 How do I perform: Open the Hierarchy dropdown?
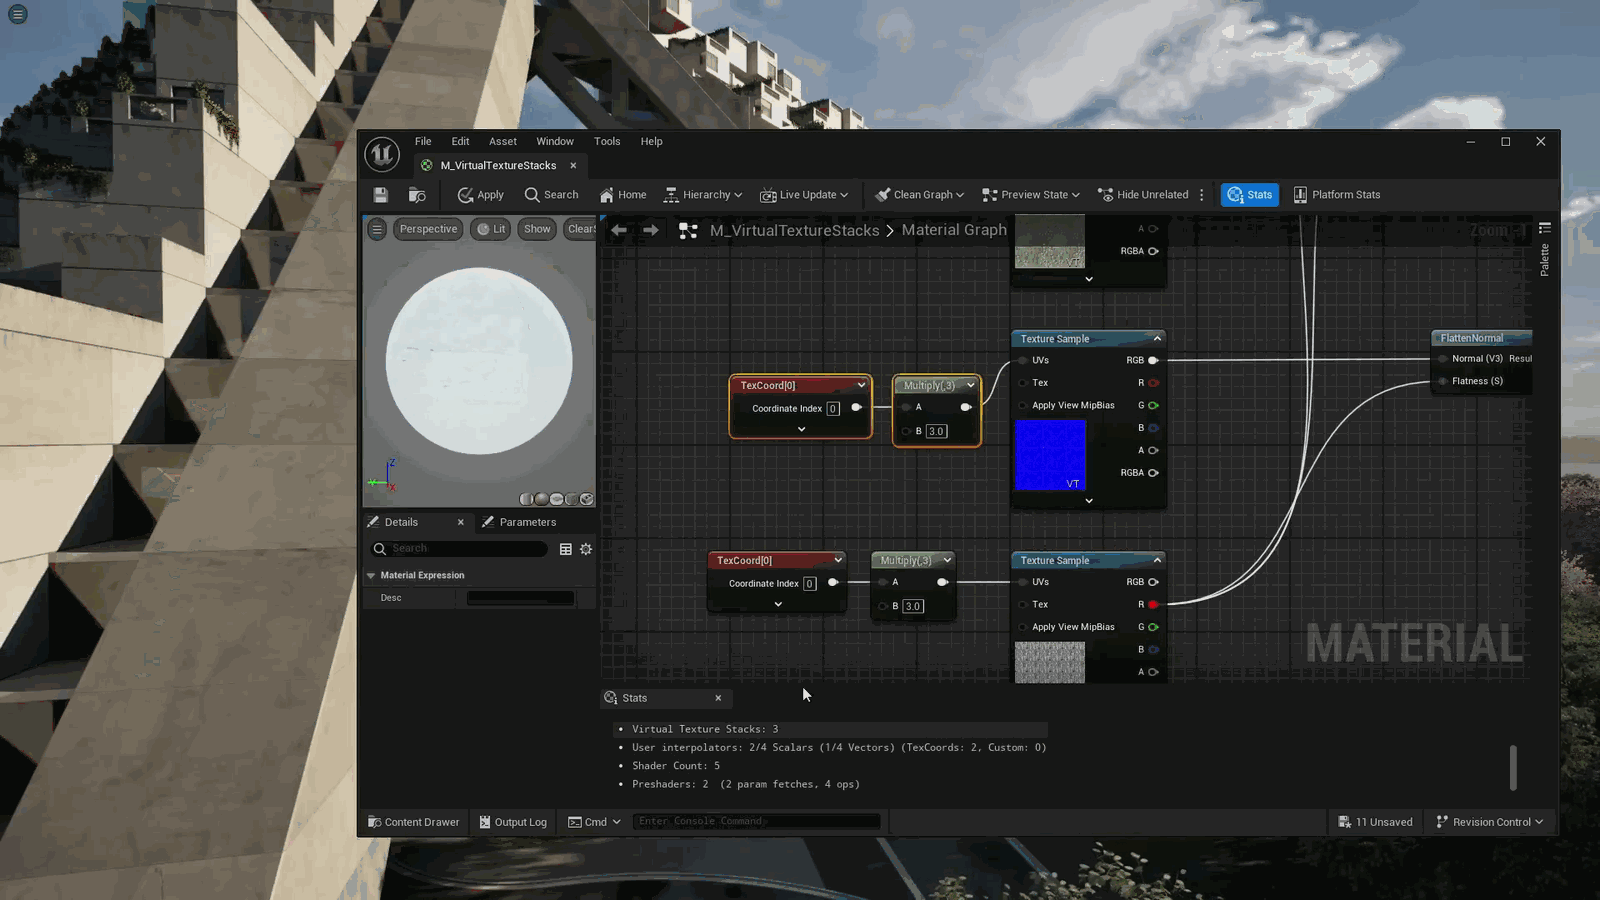pos(703,195)
